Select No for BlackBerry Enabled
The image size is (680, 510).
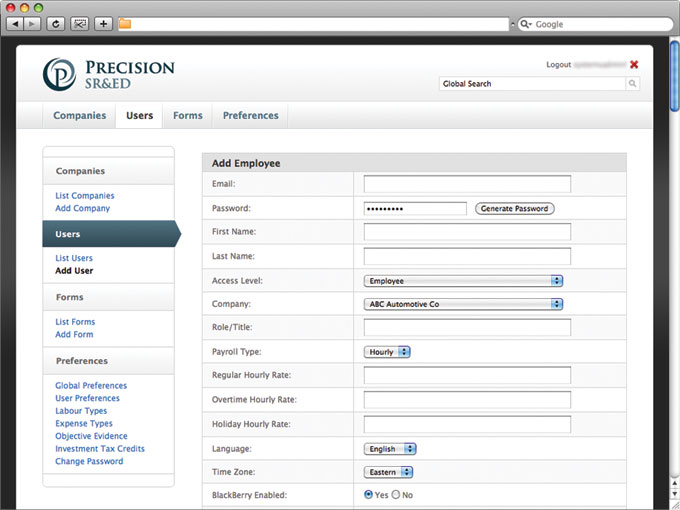(x=396, y=494)
